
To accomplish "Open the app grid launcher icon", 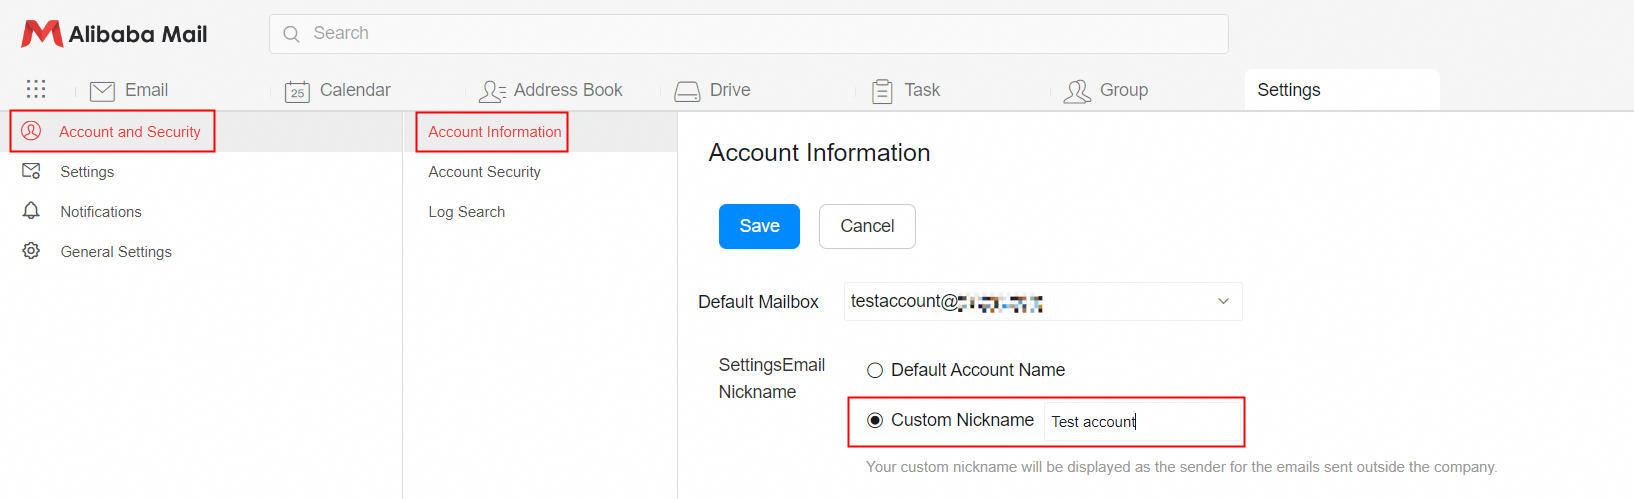I will [x=36, y=89].
